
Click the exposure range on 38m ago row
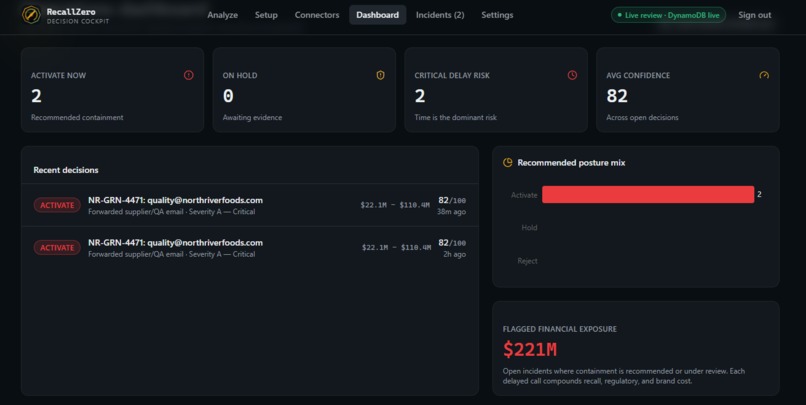(395, 205)
